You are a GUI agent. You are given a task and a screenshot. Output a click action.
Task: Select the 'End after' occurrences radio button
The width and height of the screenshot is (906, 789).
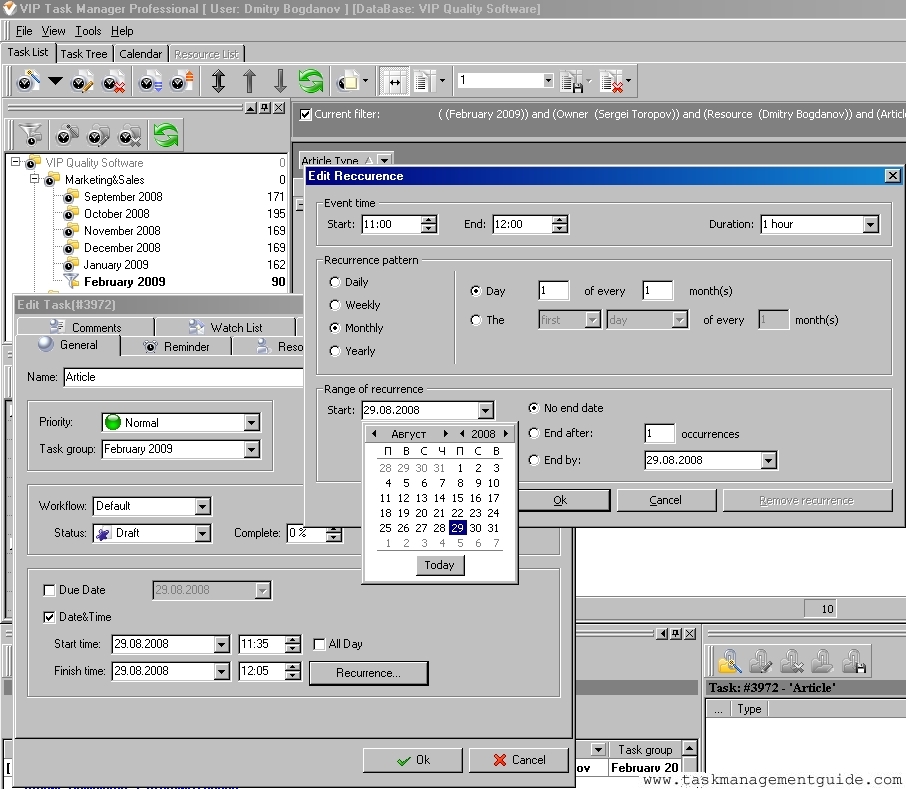(x=534, y=433)
